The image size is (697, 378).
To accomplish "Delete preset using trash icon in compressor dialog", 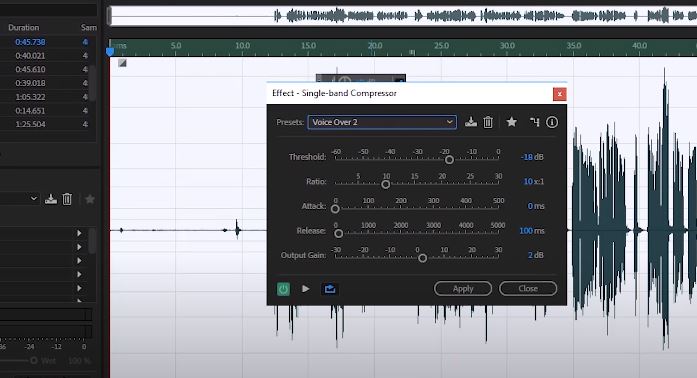I will (488, 122).
